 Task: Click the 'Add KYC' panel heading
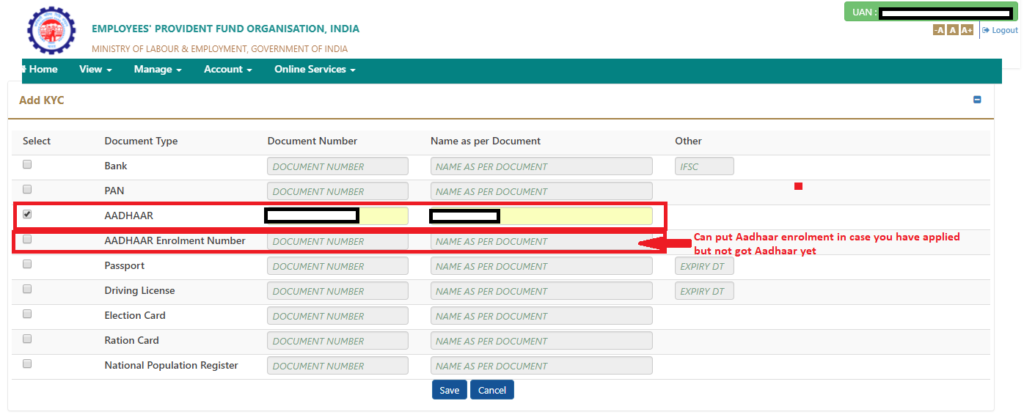tap(41, 101)
